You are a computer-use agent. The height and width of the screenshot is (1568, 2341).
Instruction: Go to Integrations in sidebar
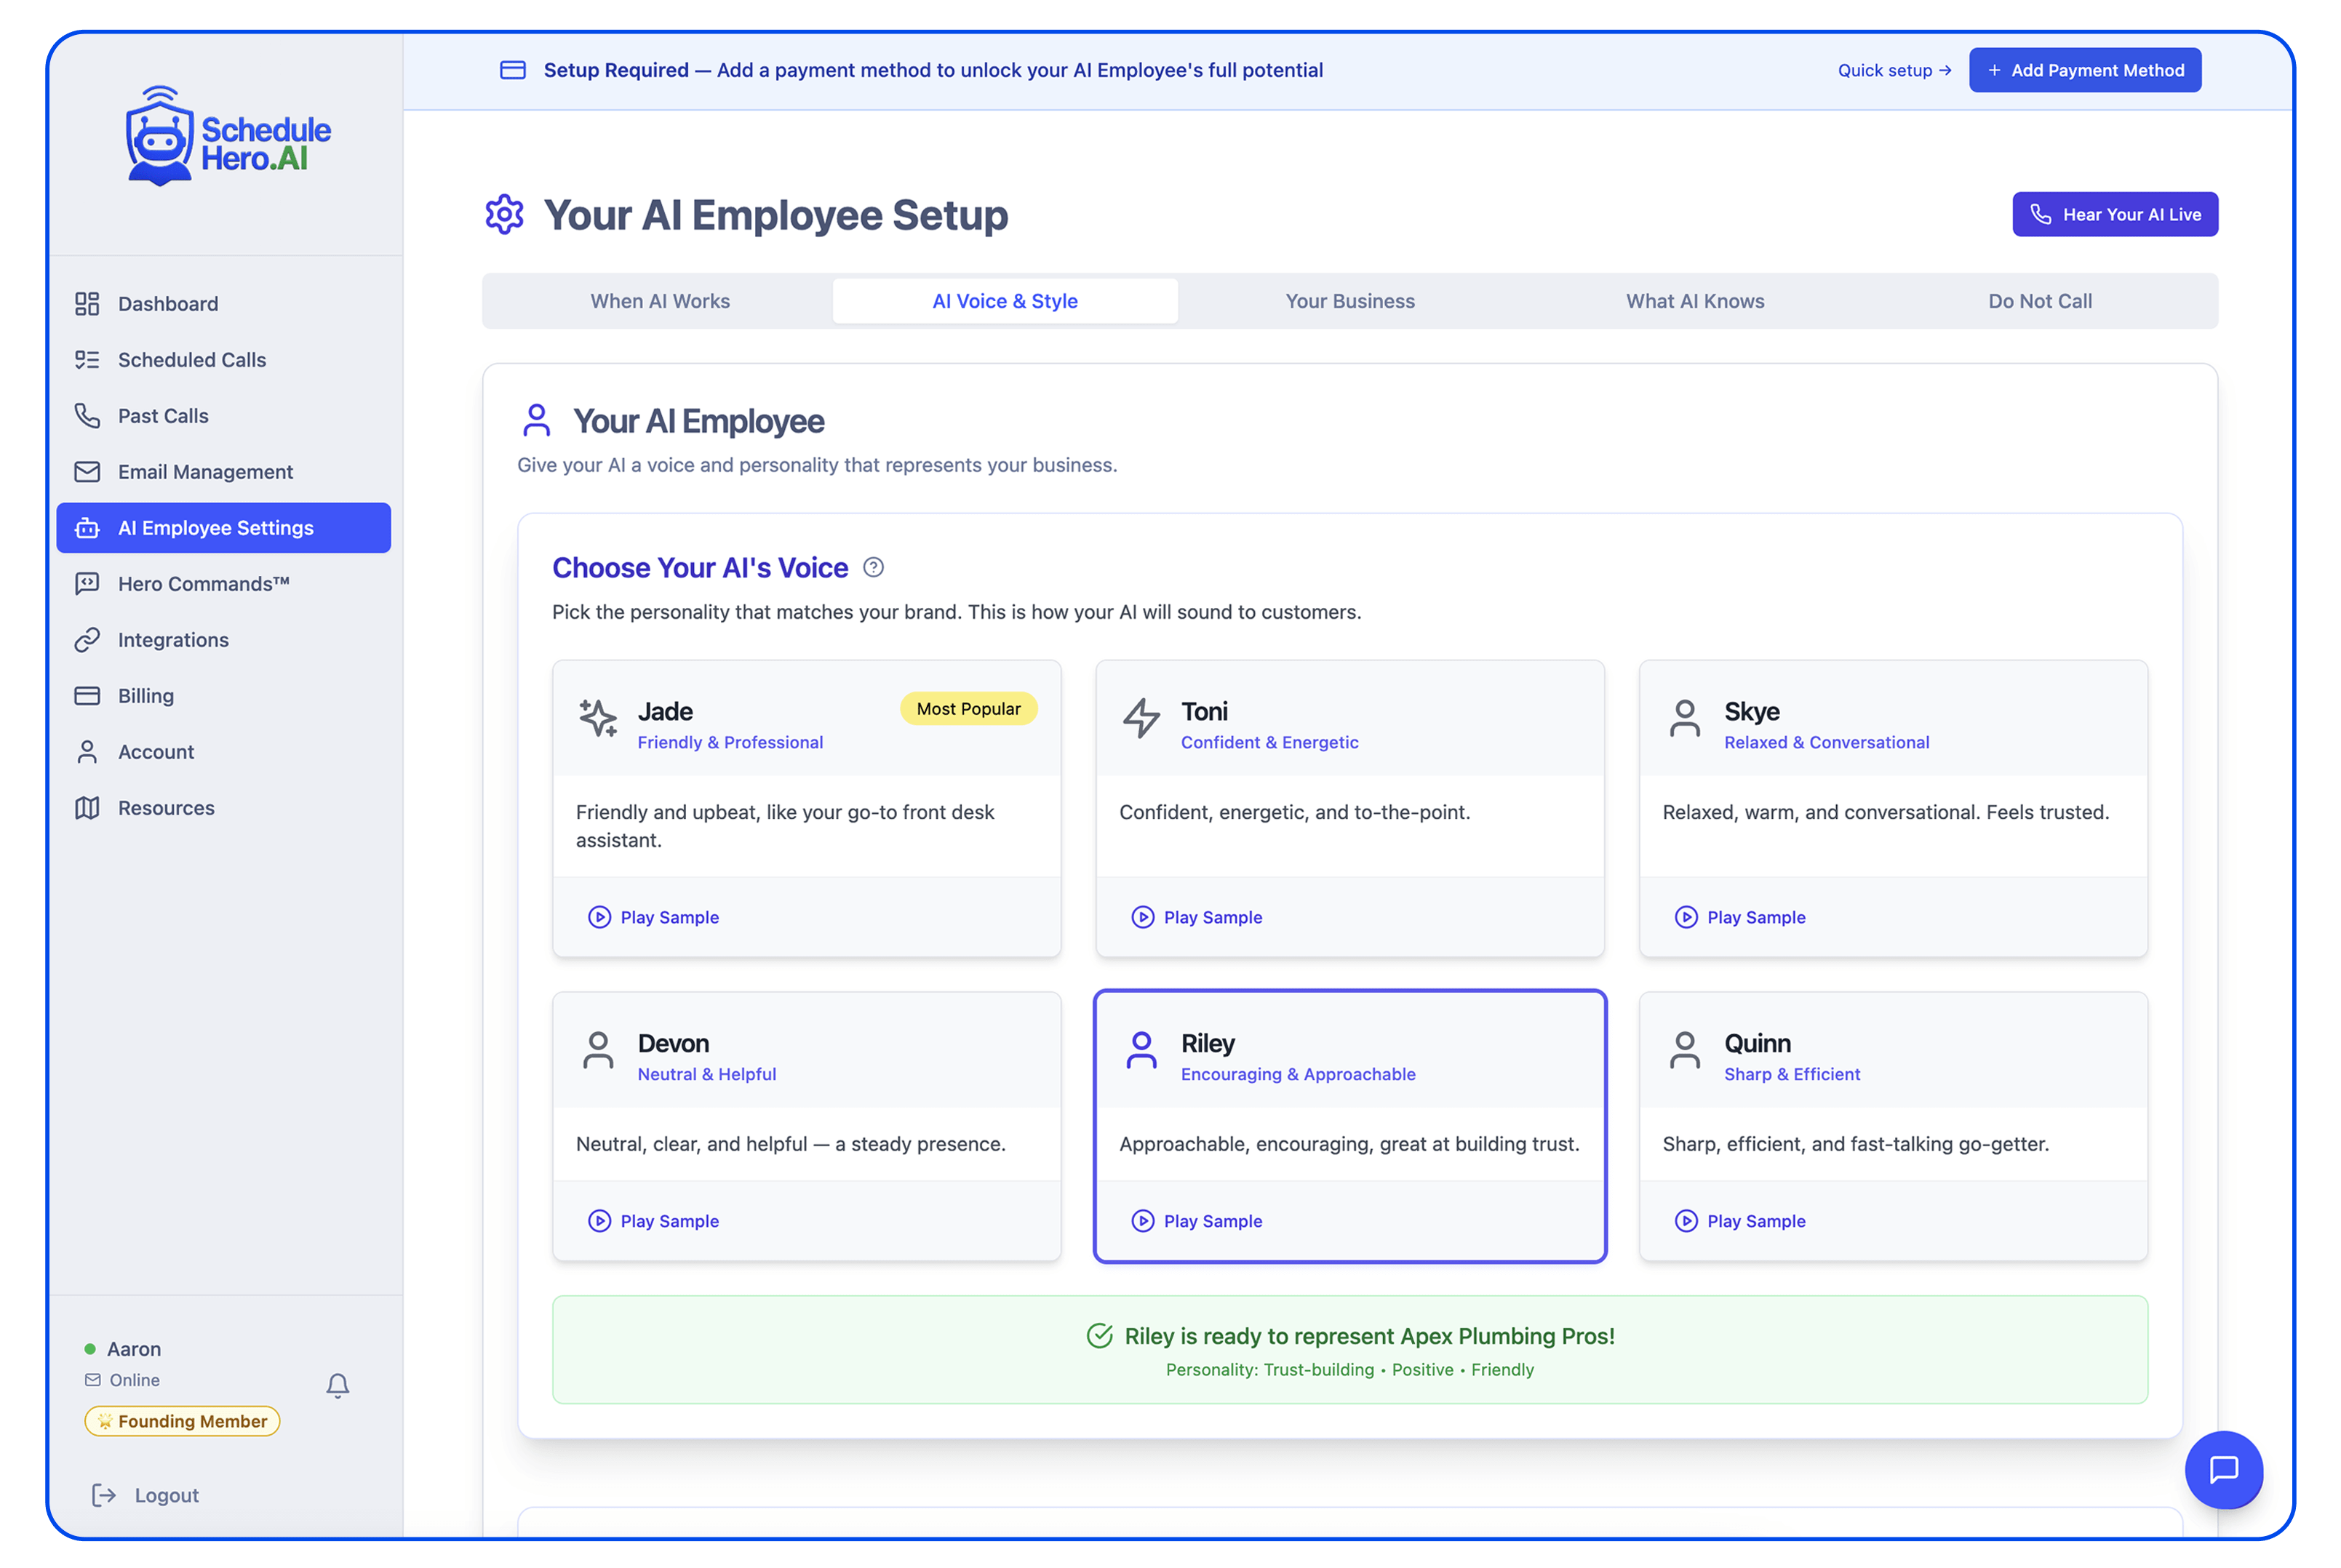(x=173, y=640)
